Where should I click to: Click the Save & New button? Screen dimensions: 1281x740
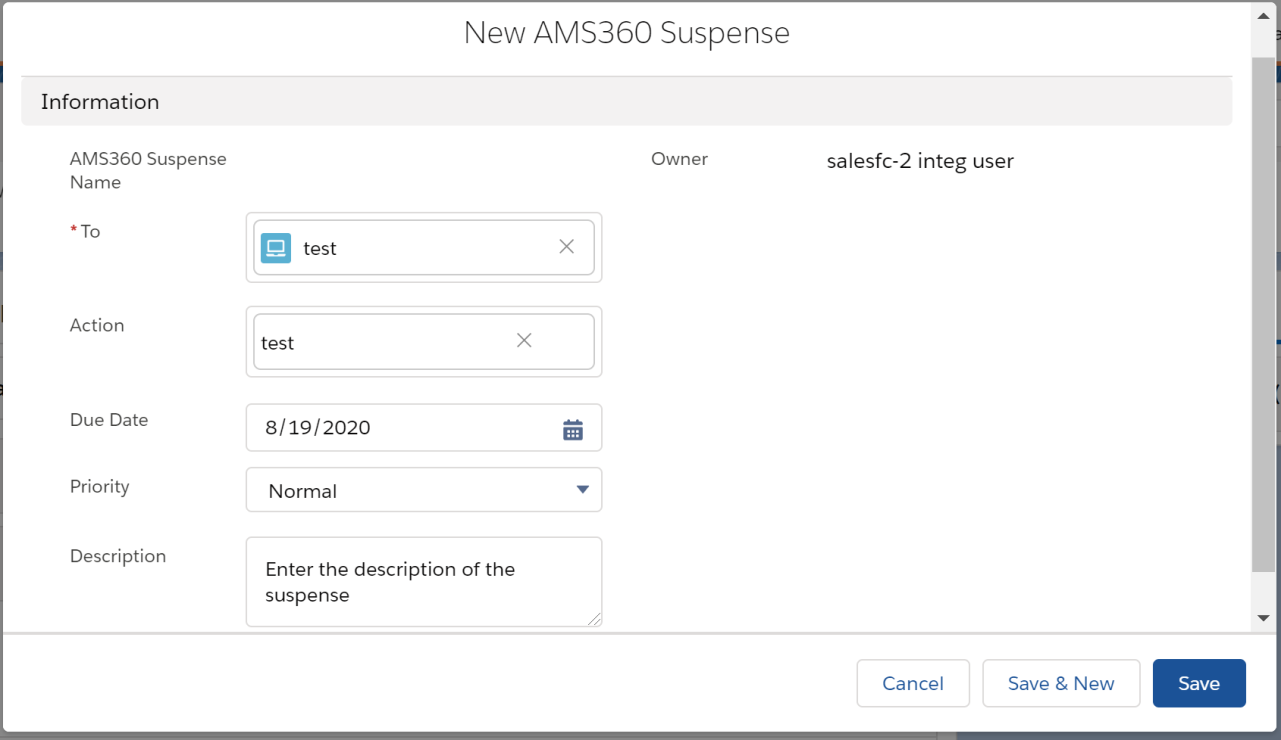point(1060,683)
